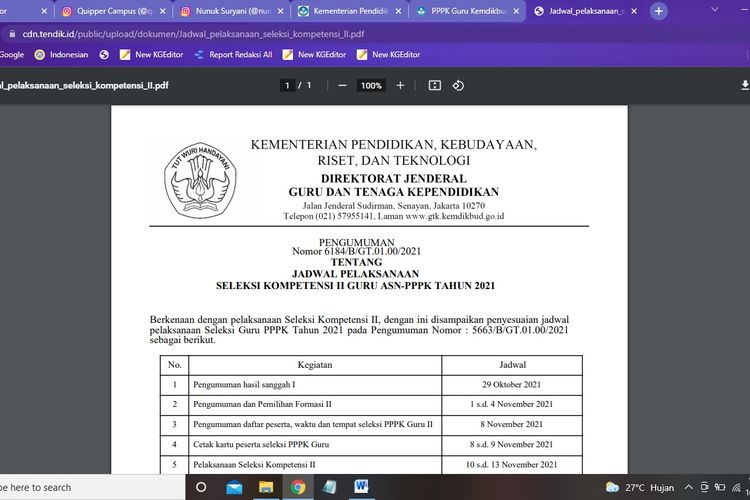Image resolution: width=750 pixels, height=500 pixels.
Task: Zoom out the PDF with minus button
Action: (x=342, y=86)
